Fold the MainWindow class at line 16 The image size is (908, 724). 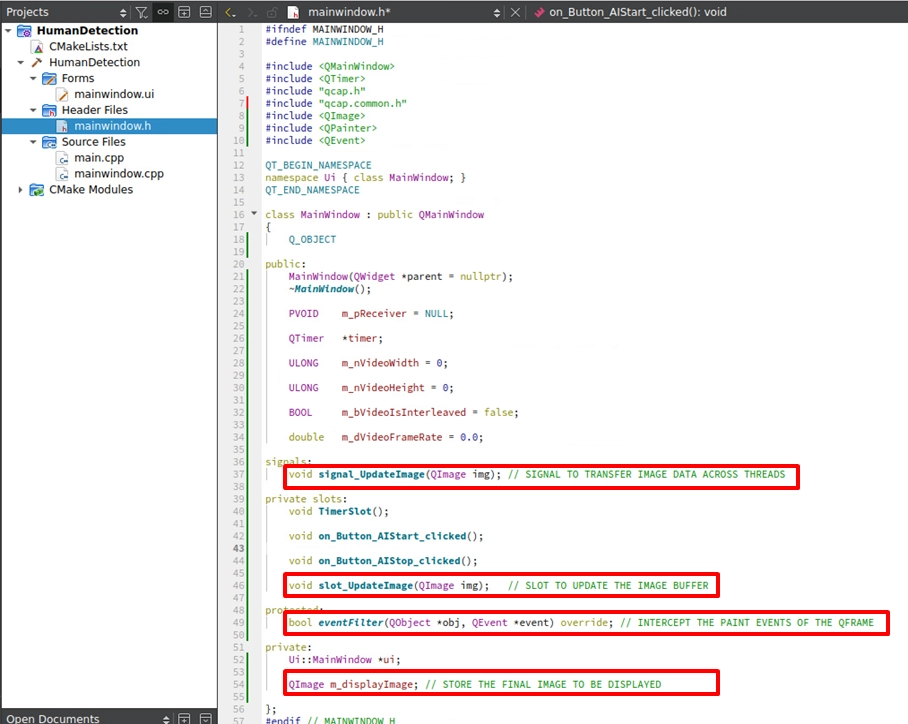[254, 214]
